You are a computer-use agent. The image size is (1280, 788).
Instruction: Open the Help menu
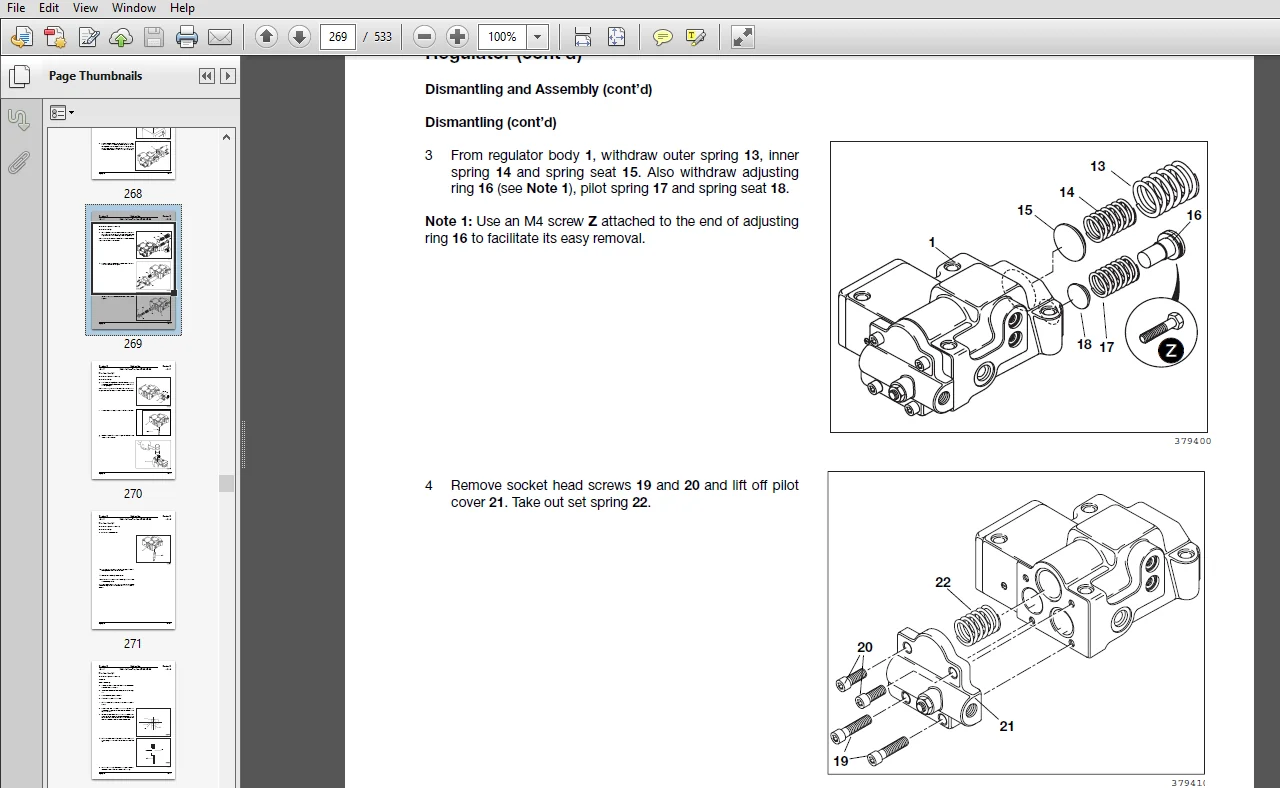[182, 8]
